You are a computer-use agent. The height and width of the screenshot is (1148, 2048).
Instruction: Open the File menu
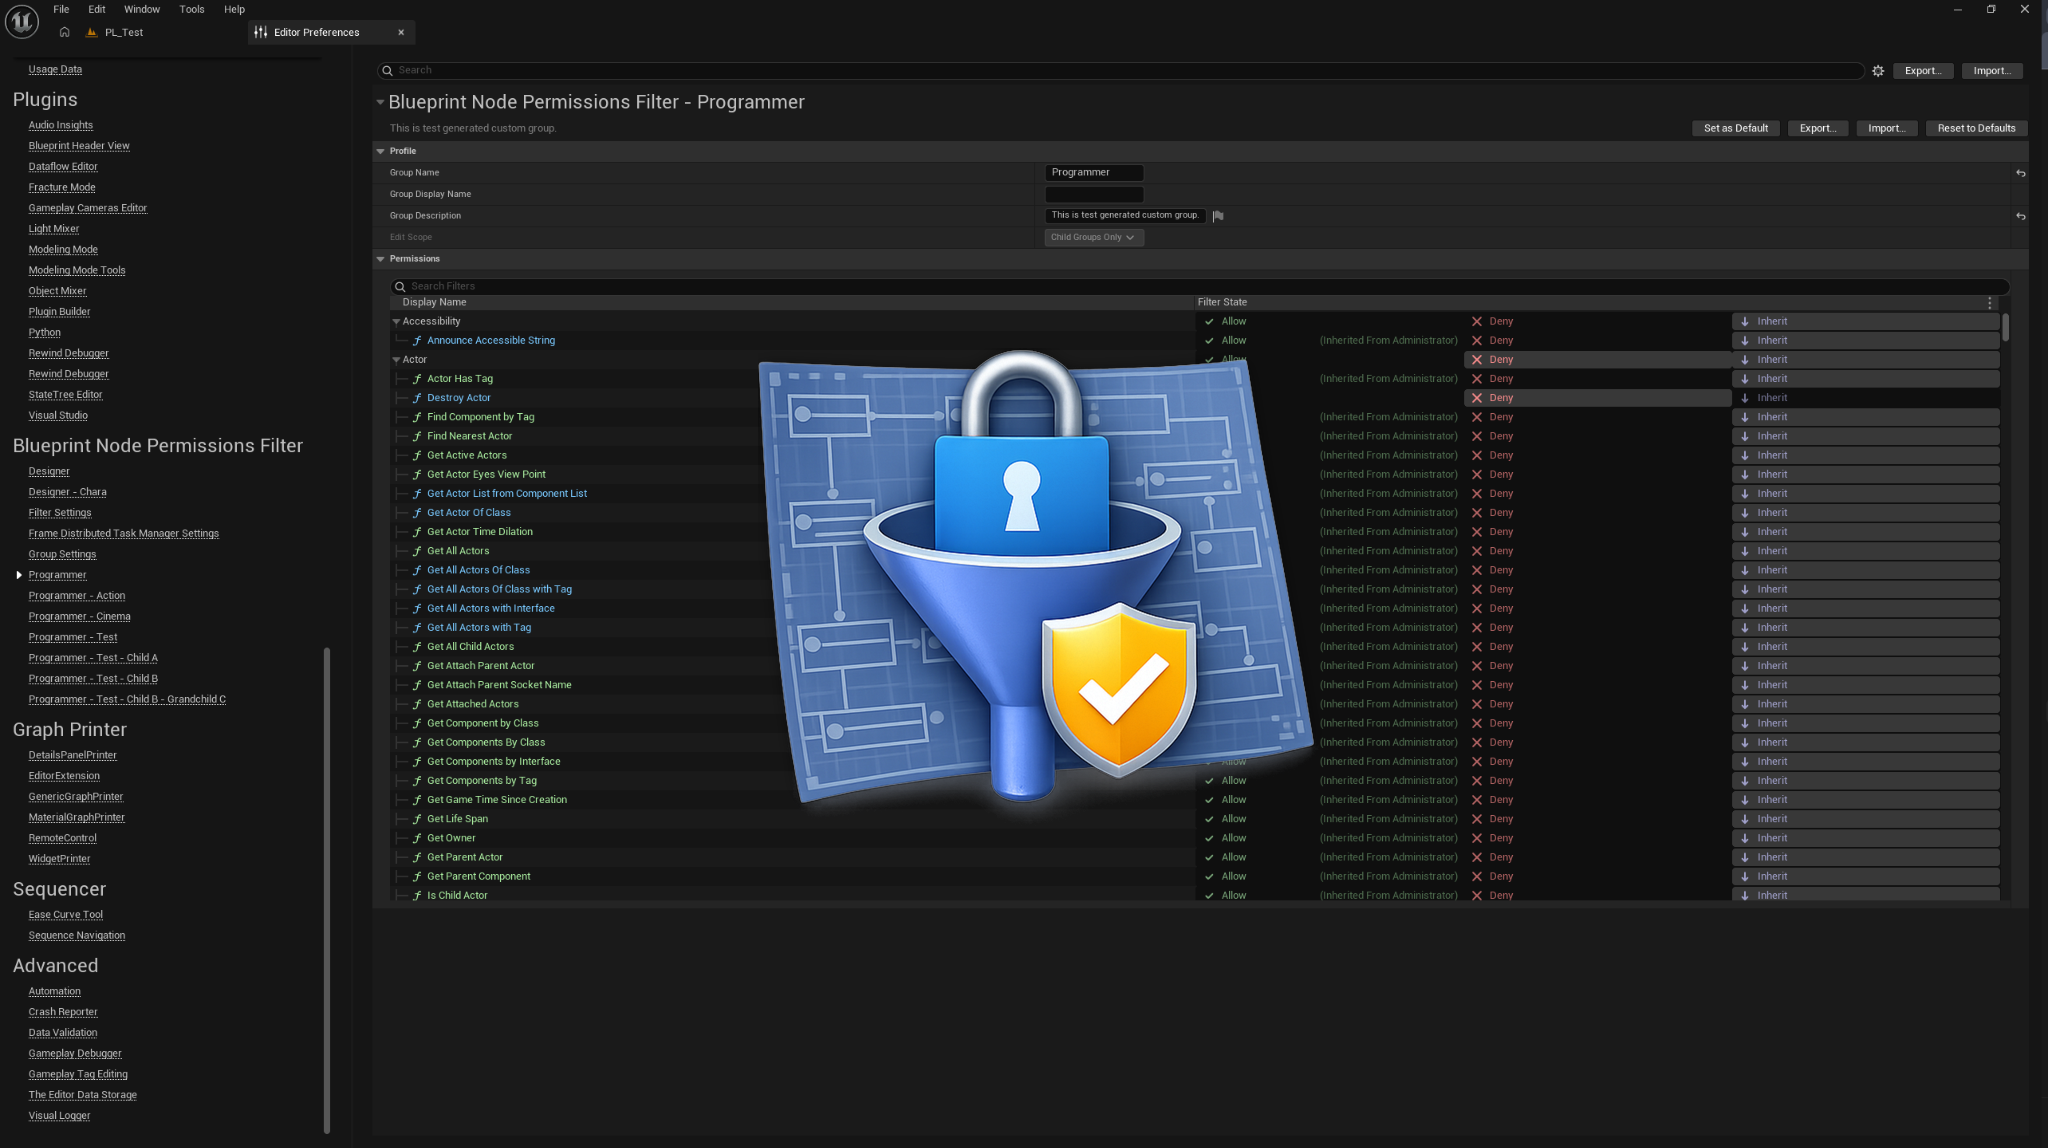coord(61,9)
